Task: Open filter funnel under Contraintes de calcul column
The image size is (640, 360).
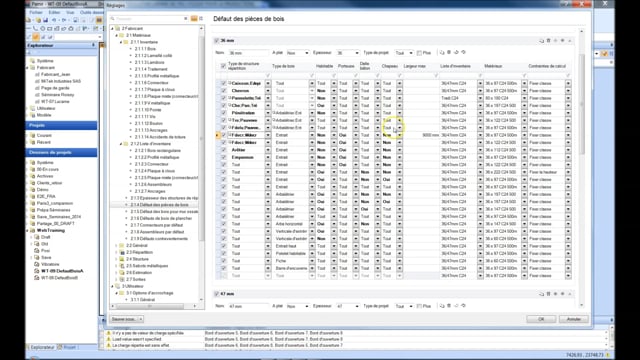Action: 568,76
